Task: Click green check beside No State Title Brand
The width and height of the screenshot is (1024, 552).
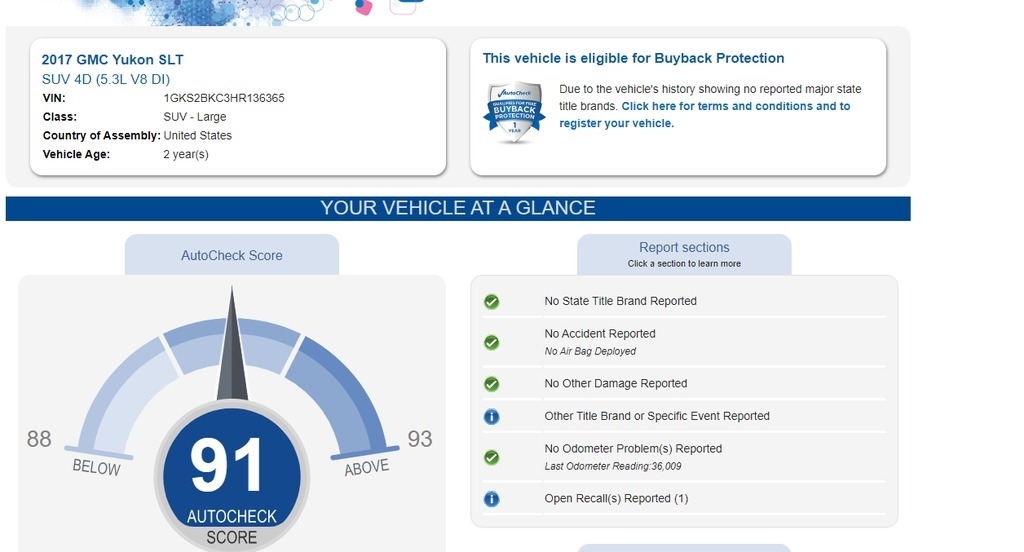Action: 492,302
